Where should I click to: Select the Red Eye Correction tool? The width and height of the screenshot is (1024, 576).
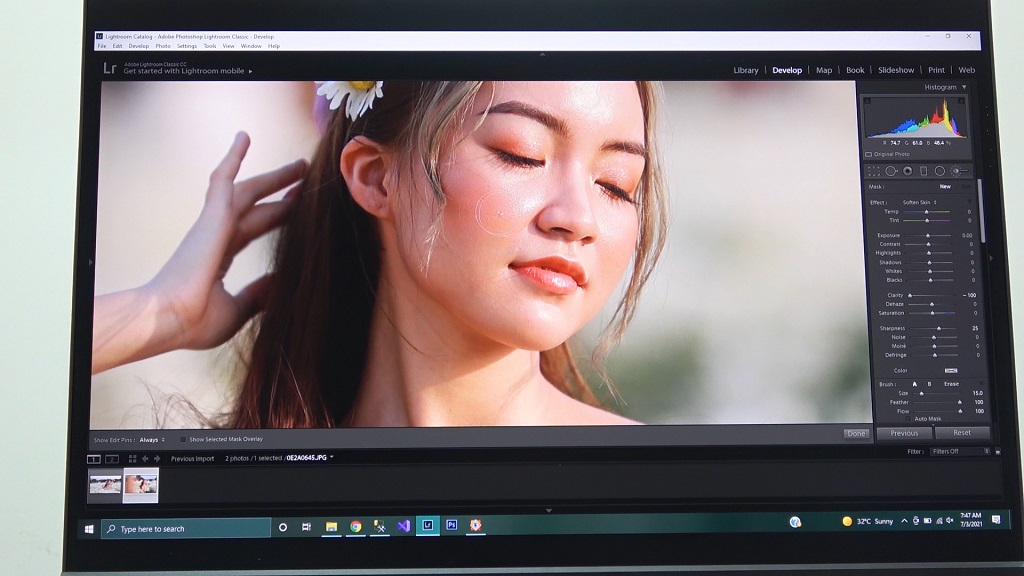908,171
